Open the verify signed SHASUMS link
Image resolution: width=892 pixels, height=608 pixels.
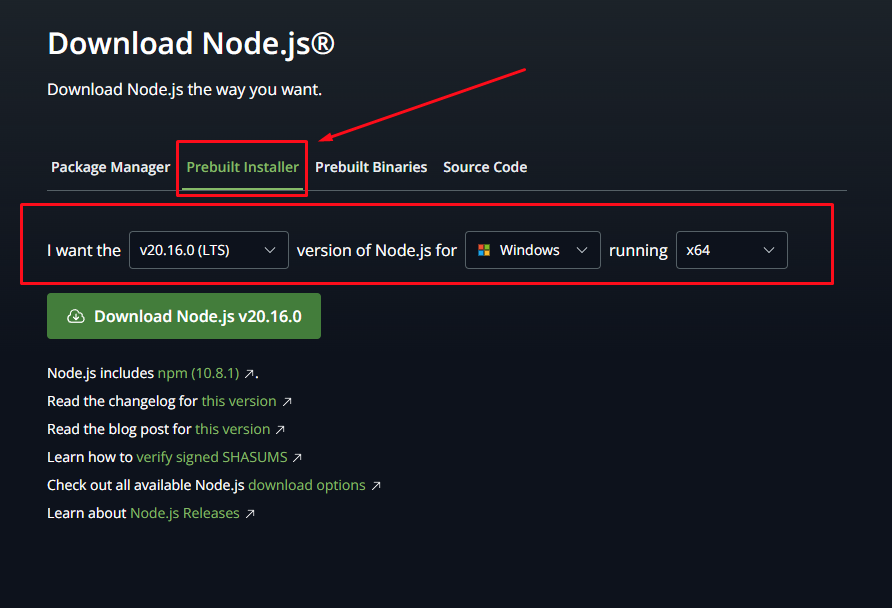click(x=212, y=457)
